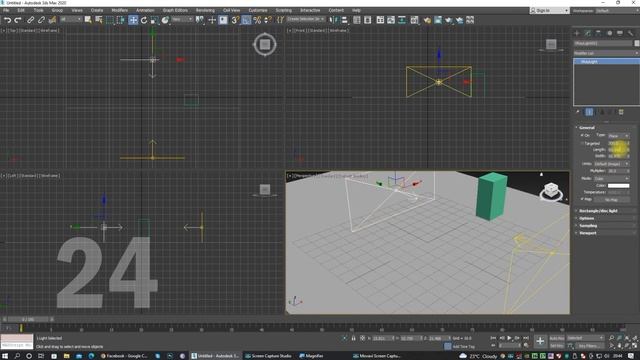The image size is (640, 360).
Task: Toggle the Percent Snap icon
Action: (257, 20)
